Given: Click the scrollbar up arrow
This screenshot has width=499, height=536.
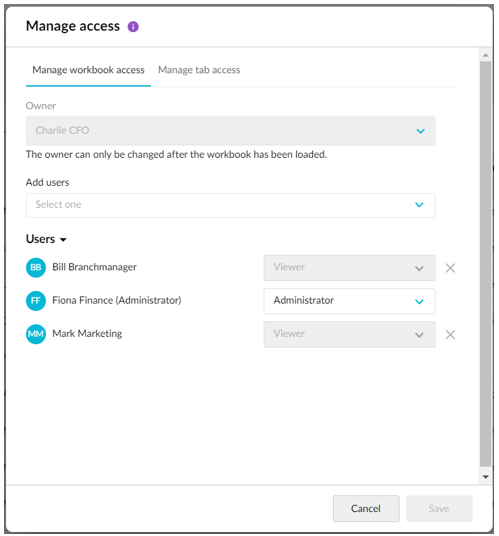Looking at the screenshot, I should point(485,55).
